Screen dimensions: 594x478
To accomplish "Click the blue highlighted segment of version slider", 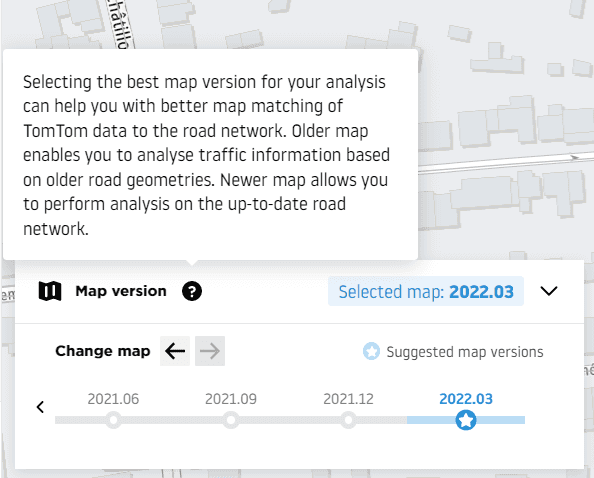I will pos(500,420).
